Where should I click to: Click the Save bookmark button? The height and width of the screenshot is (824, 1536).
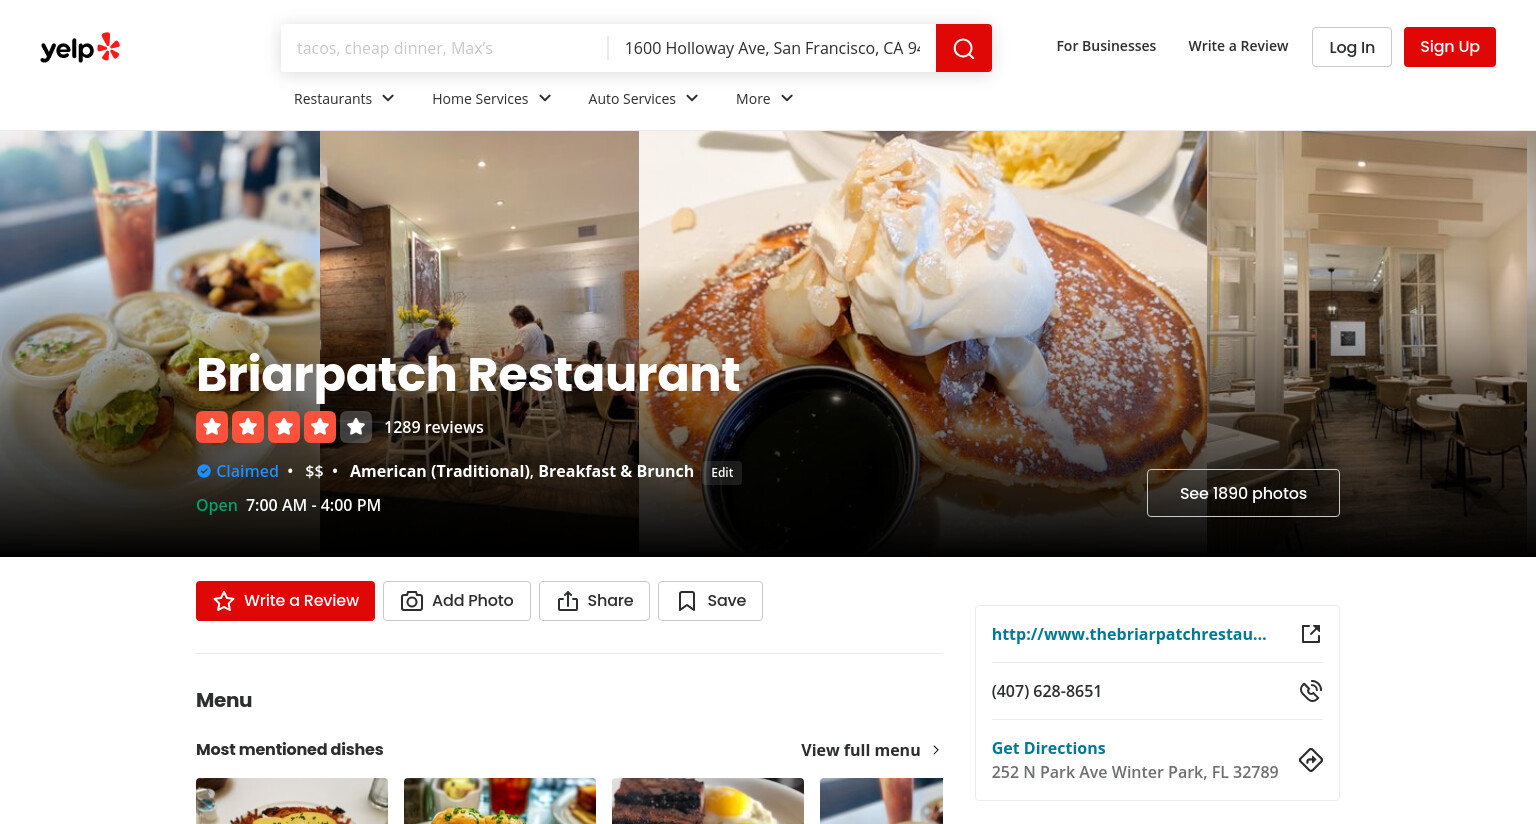click(710, 601)
